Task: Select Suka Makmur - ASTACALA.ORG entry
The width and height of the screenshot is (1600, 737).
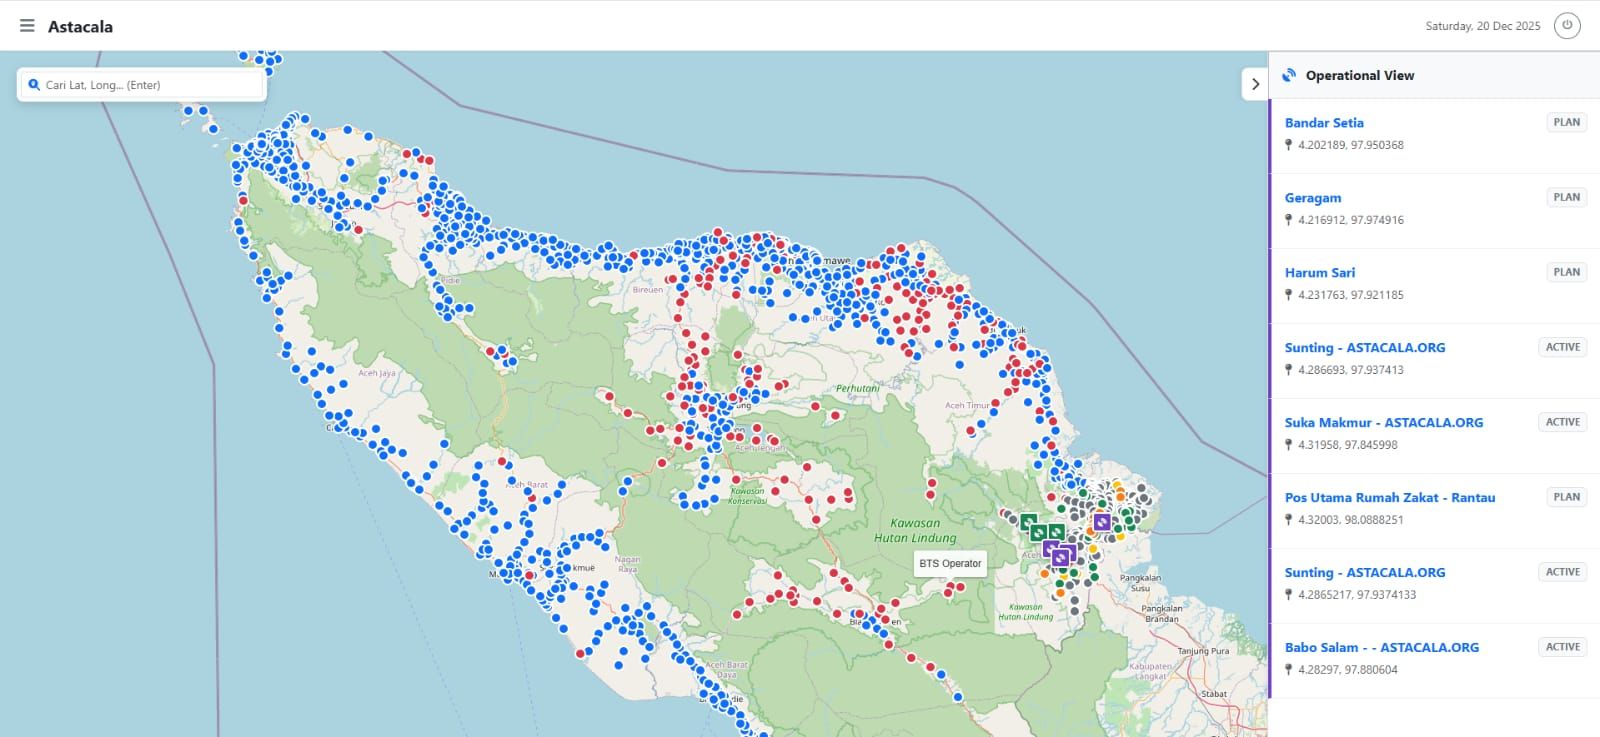Action: (1383, 423)
